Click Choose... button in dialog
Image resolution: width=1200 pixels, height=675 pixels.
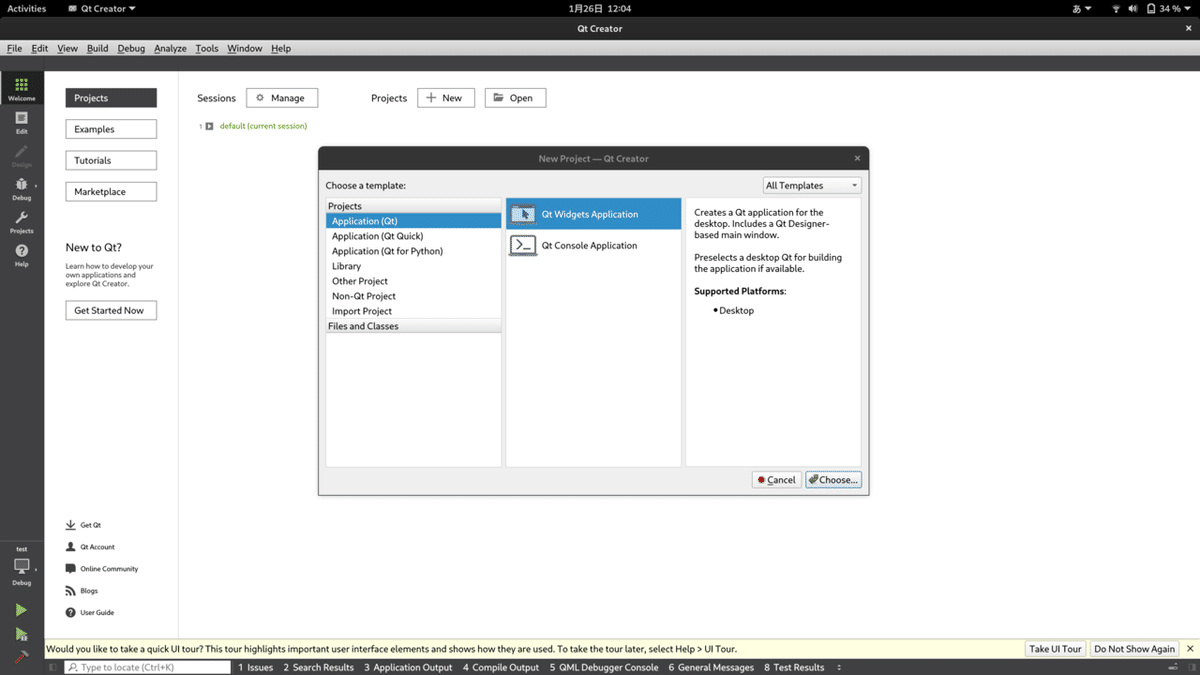coord(833,480)
